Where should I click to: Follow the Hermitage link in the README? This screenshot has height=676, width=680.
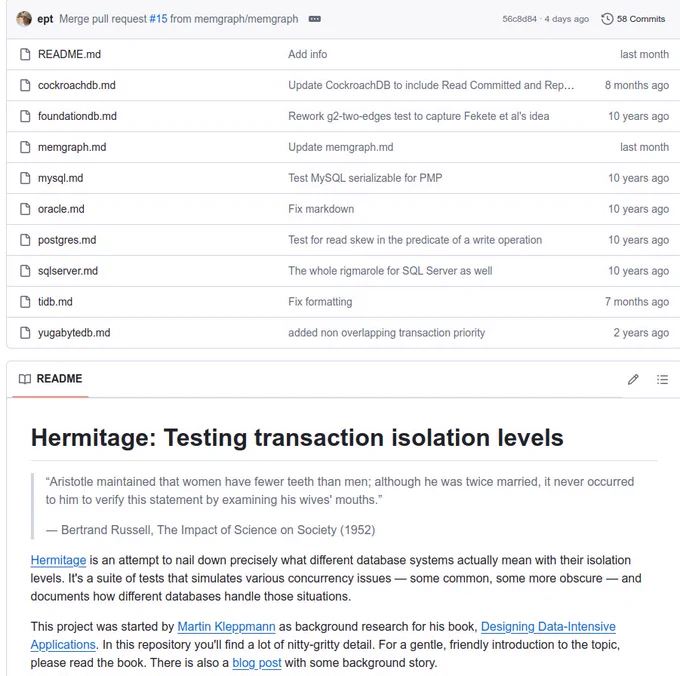click(58, 560)
